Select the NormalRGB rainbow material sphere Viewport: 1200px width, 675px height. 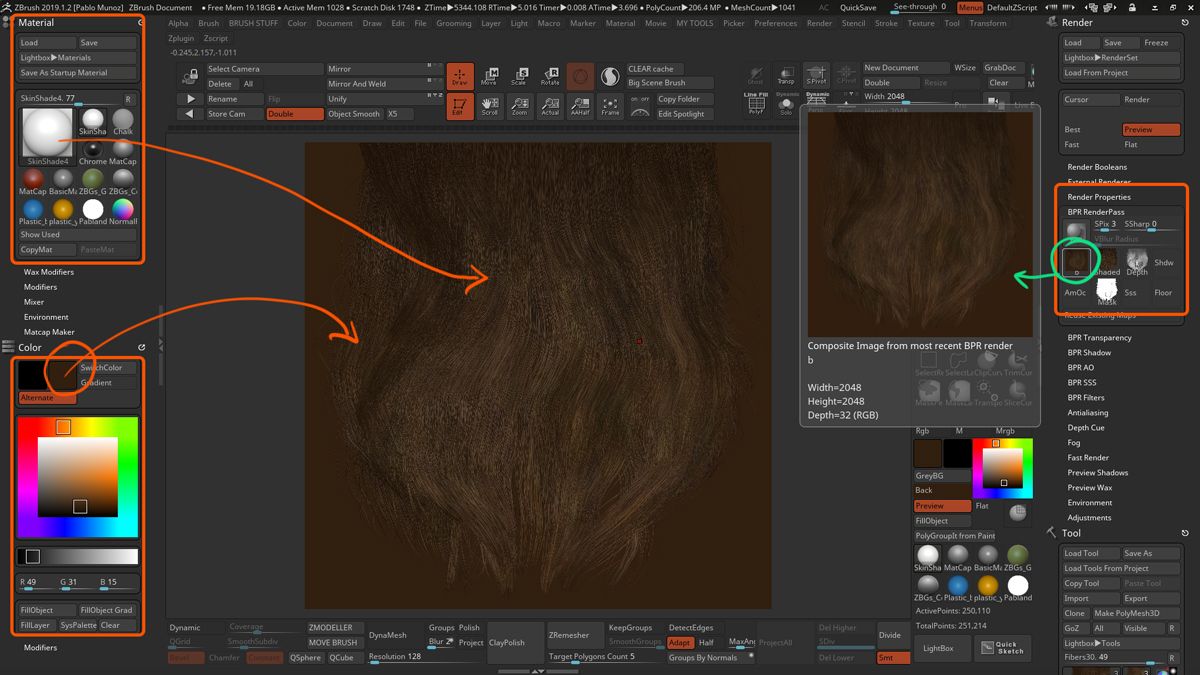123,213
